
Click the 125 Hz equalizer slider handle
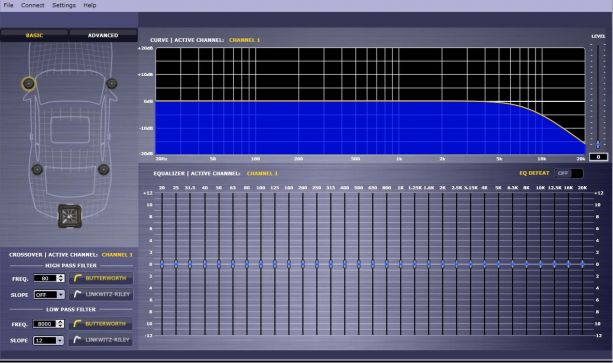pyautogui.click(x=275, y=265)
